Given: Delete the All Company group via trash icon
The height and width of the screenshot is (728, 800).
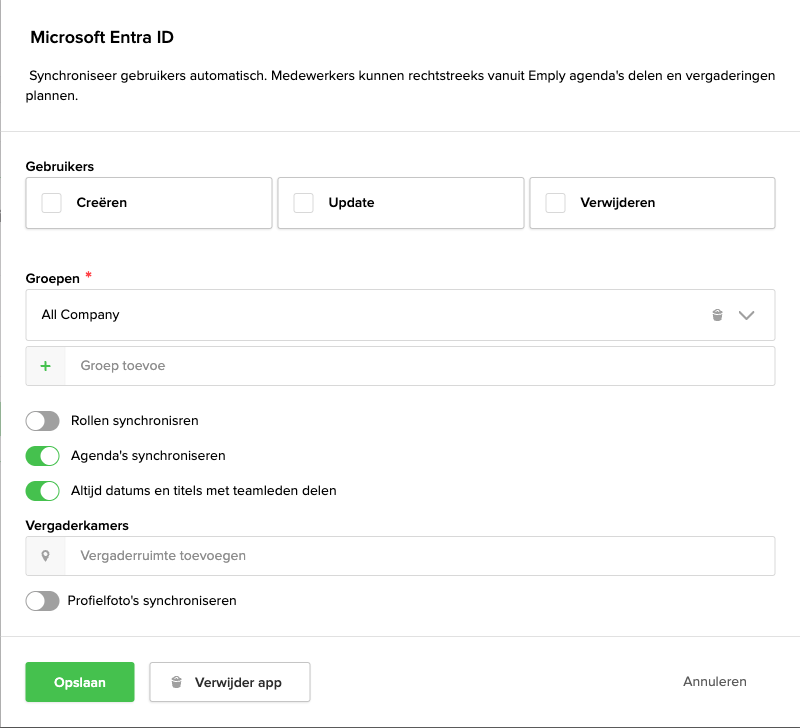Looking at the screenshot, I should click(717, 315).
